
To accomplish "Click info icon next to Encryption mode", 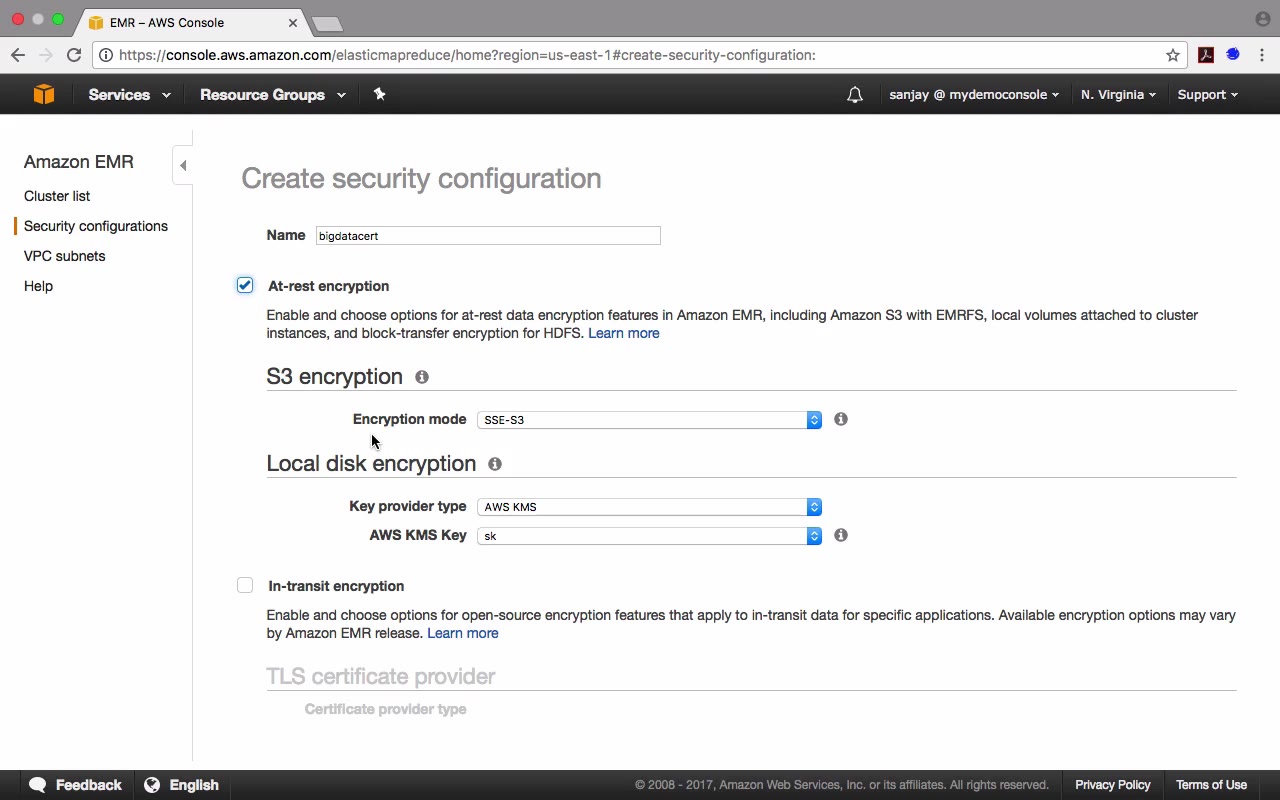I will tap(841, 419).
